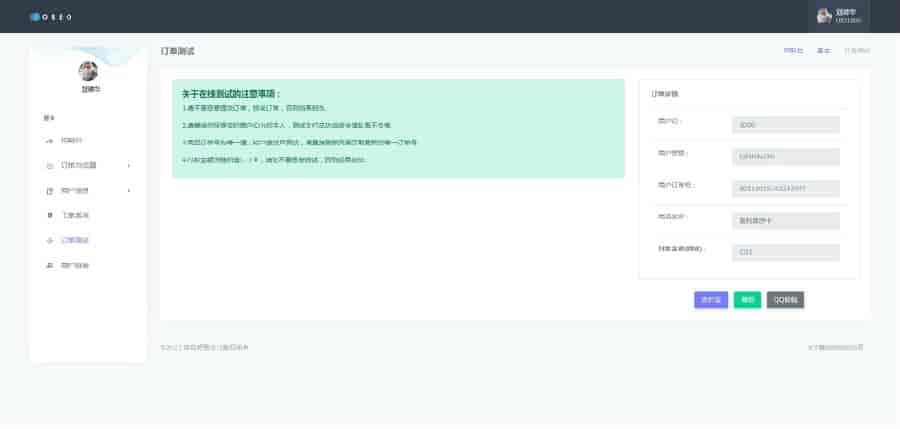Click the gray QQ钱包 payment button
900x429 pixels.
pyautogui.click(x=785, y=300)
